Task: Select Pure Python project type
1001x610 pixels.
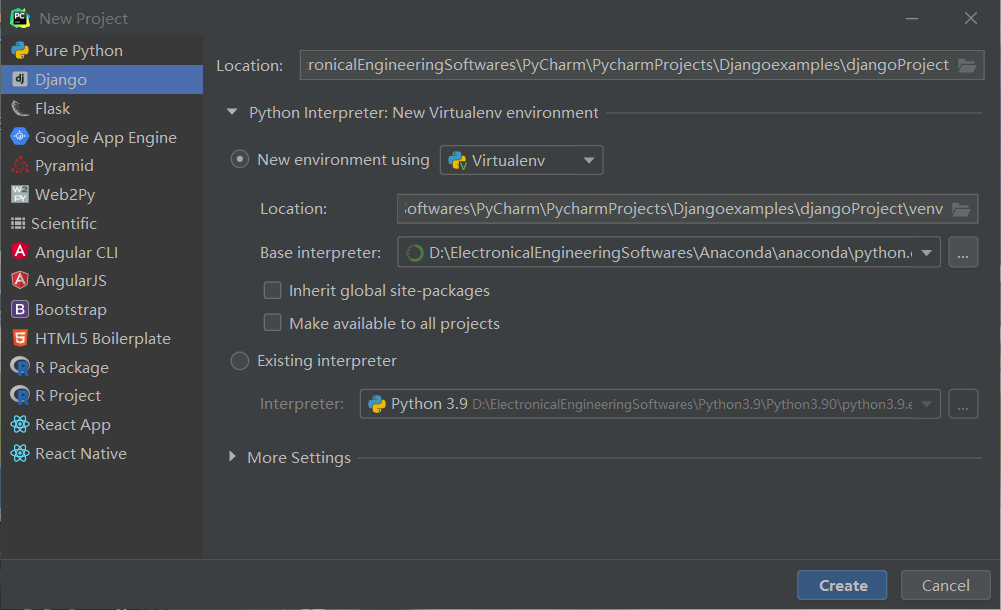Action: (x=102, y=50)
